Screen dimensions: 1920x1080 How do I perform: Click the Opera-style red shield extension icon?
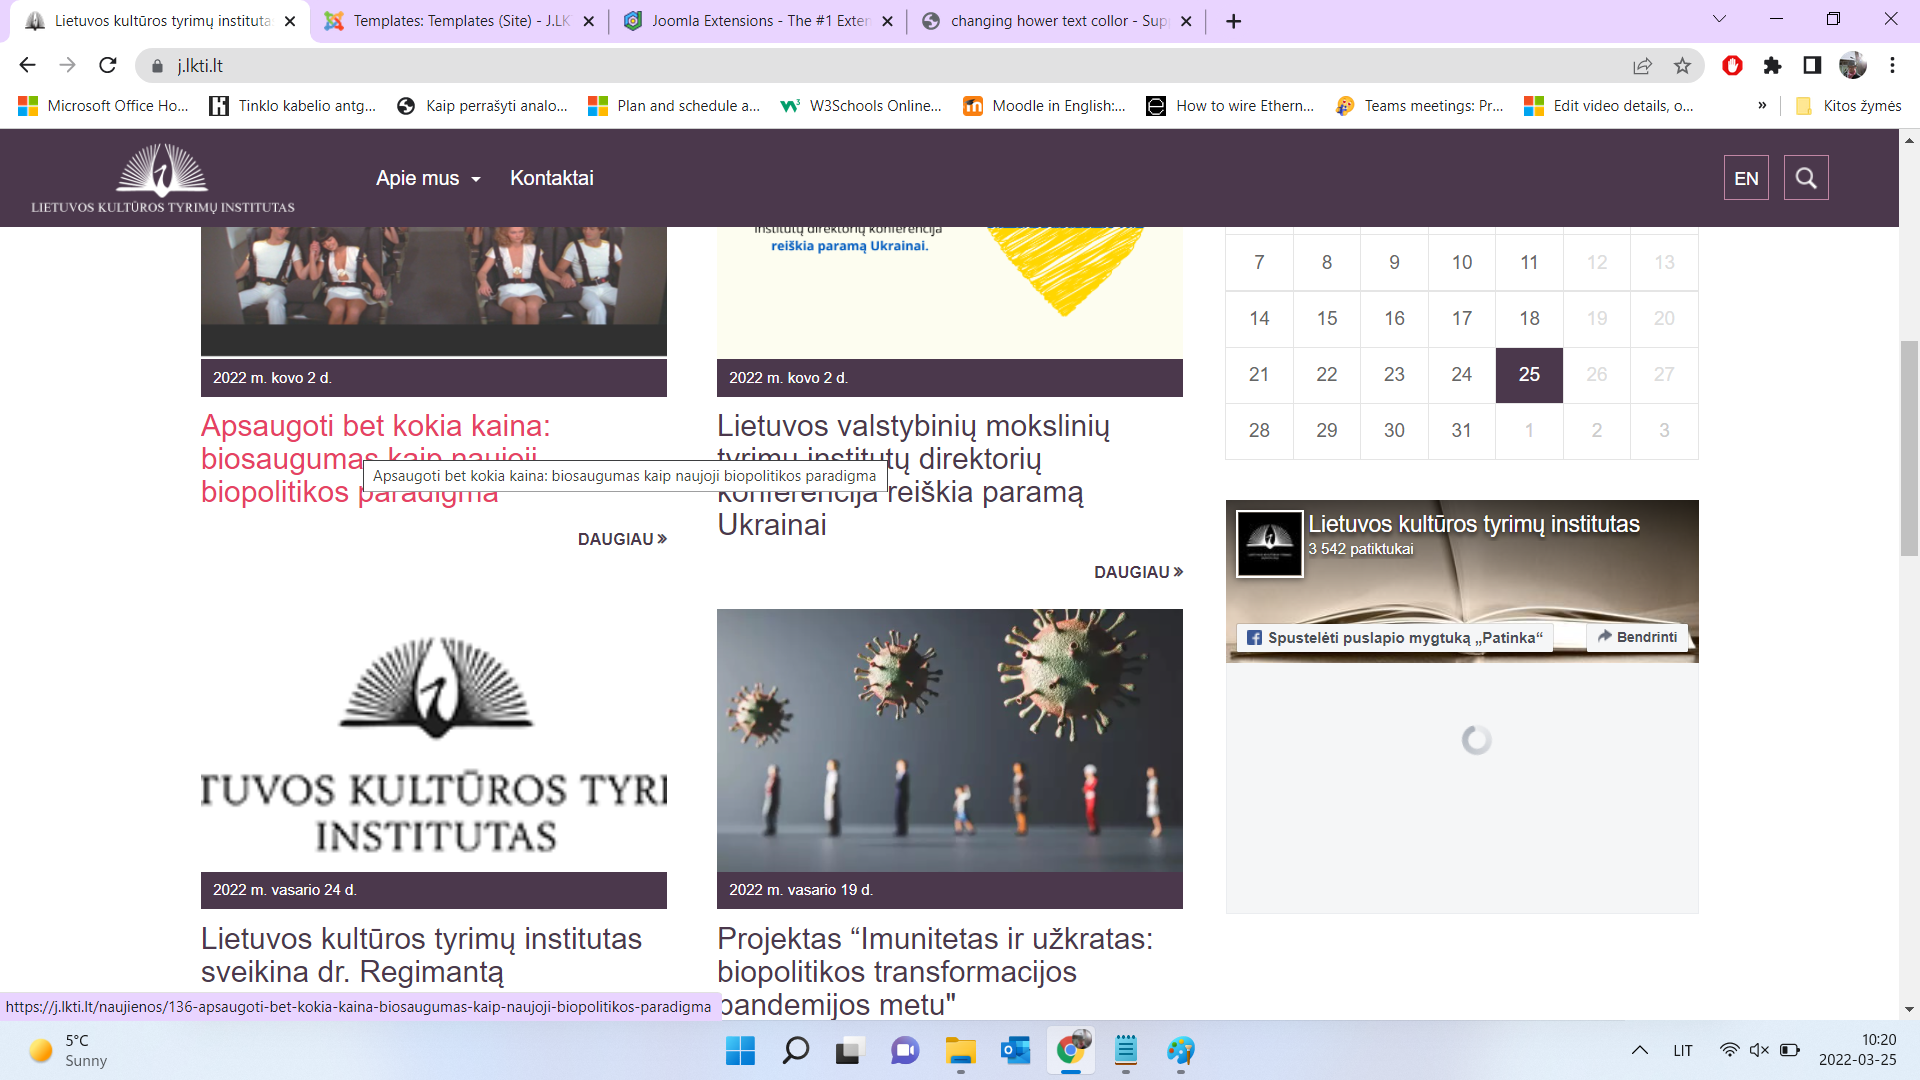click(1732, 65)
